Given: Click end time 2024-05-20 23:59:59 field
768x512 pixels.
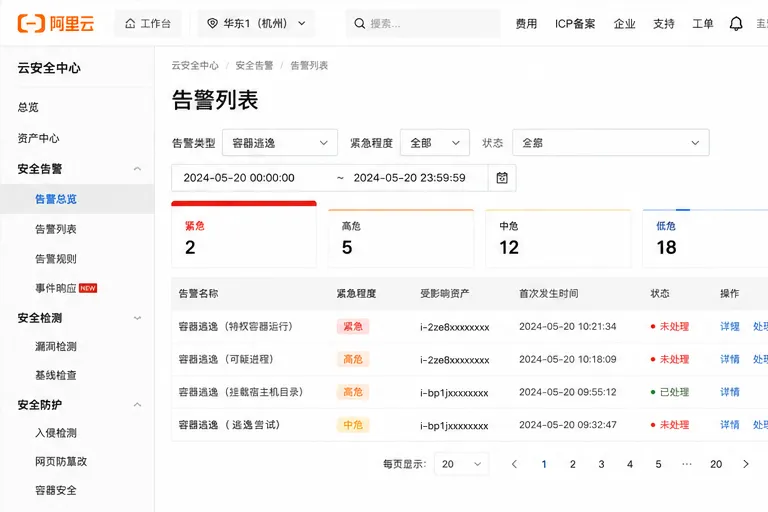Looking at the screenshot, I should [x=409, y=178].
